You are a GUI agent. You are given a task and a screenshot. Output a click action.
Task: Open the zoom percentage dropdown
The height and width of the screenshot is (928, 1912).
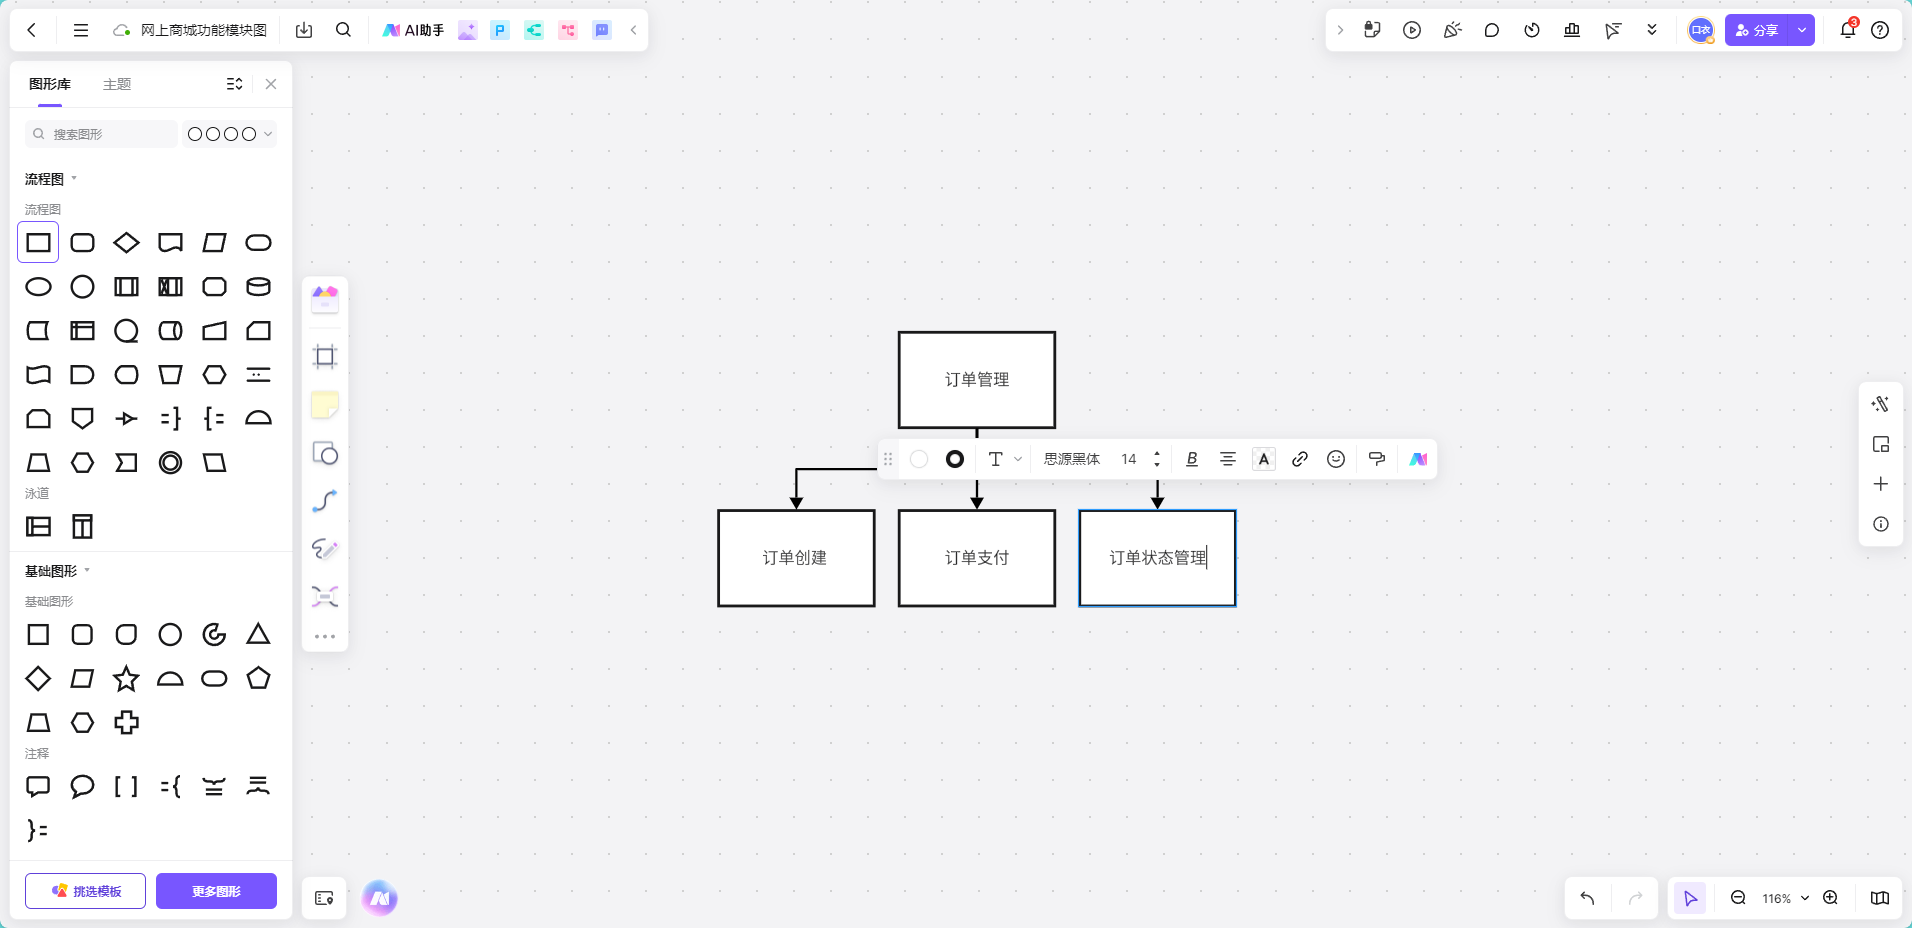[x=1786, y=898]
